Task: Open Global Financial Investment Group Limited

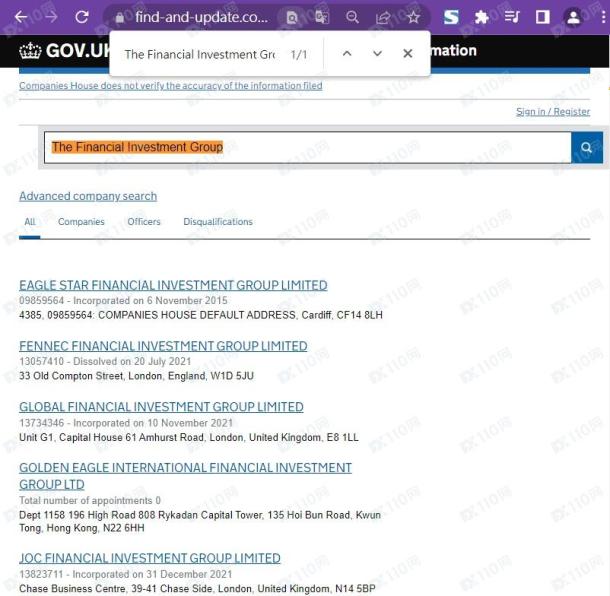Action: pos(161,407)
